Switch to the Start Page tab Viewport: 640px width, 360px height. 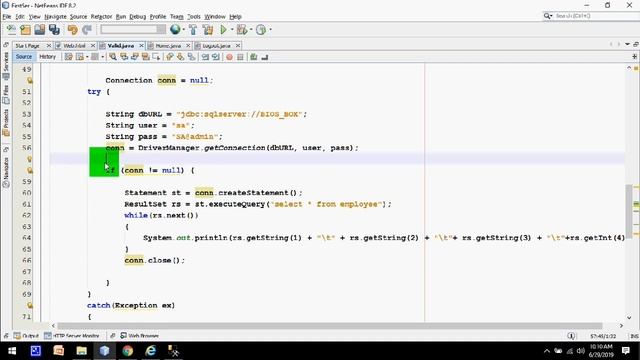28,46
